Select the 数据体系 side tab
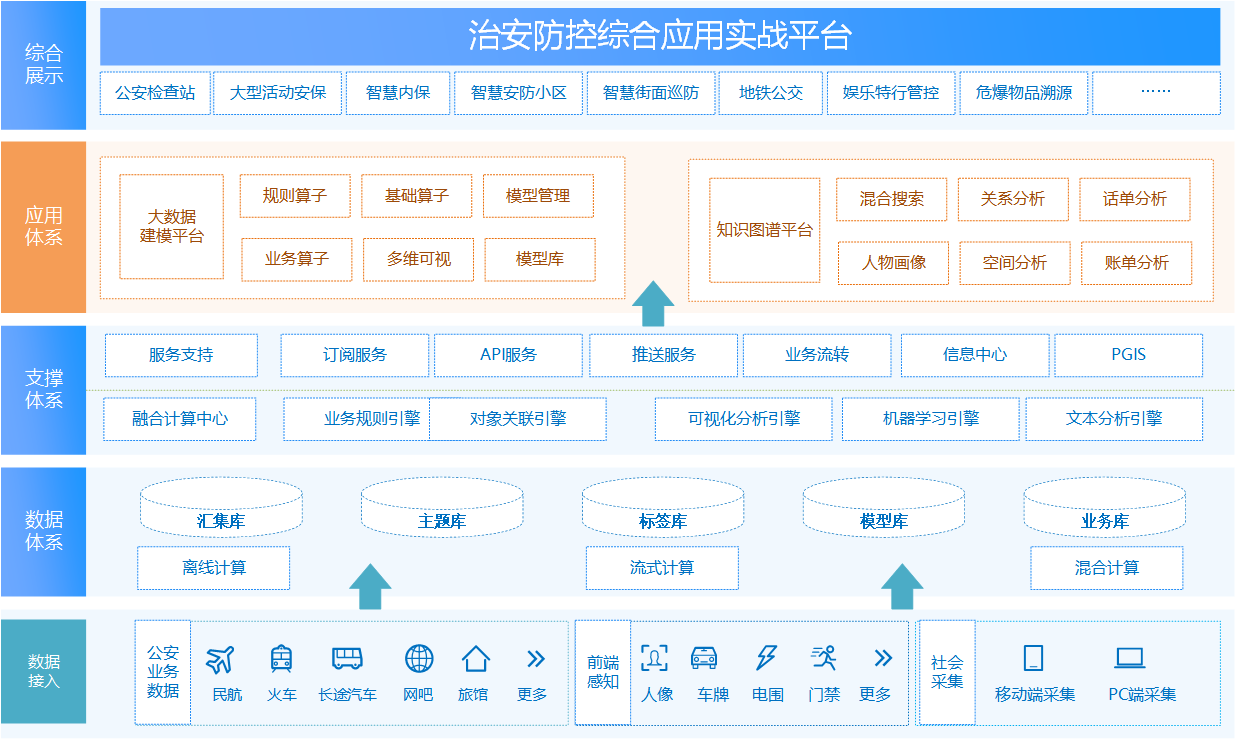Screen dimensions: 1236x739 tap(44, 531)
